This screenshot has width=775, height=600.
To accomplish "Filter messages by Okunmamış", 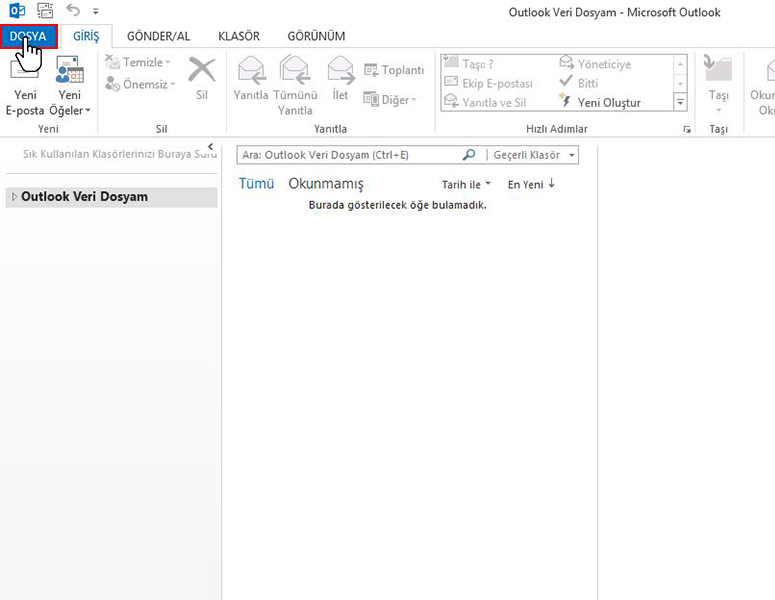I will click(326, 184).
